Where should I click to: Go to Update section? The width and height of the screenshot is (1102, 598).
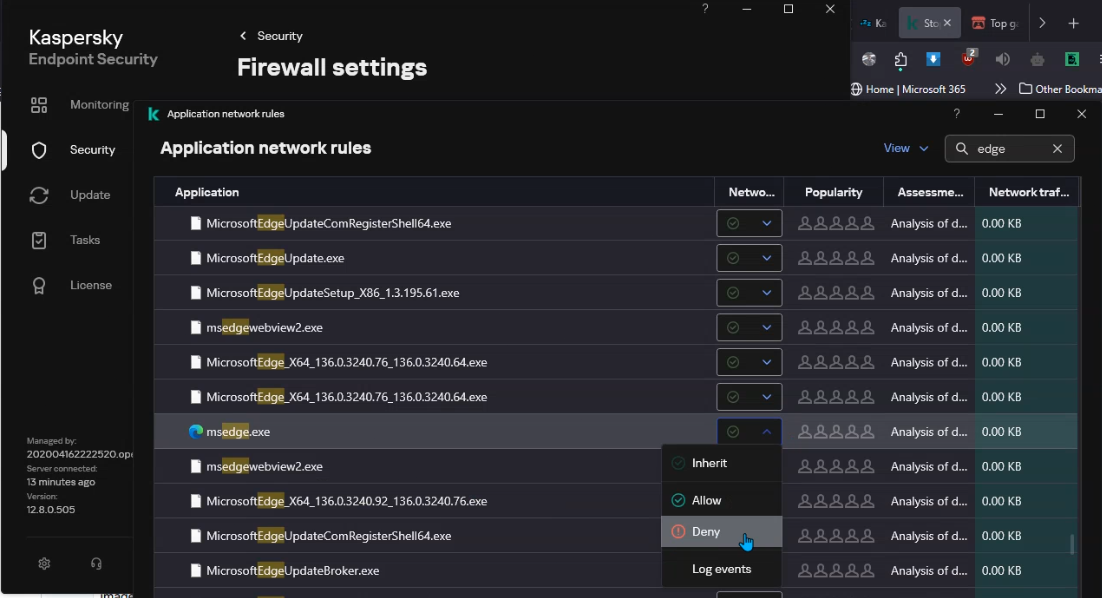[x=90, y=195]
